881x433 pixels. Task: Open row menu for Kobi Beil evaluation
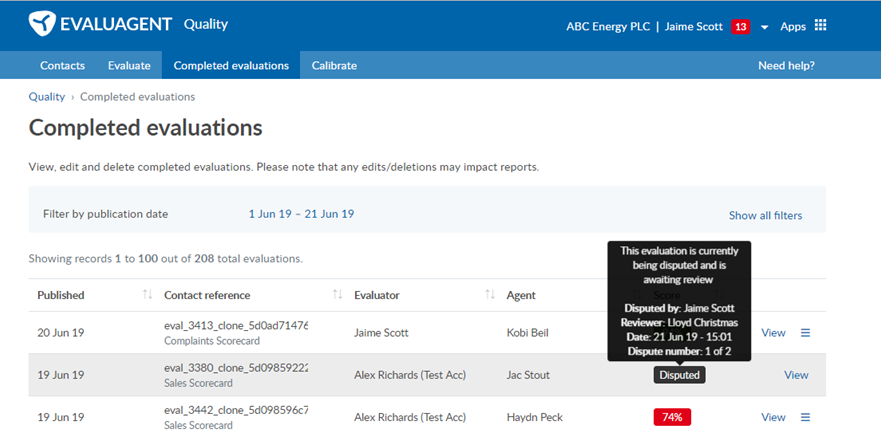(x=805, y=332)
